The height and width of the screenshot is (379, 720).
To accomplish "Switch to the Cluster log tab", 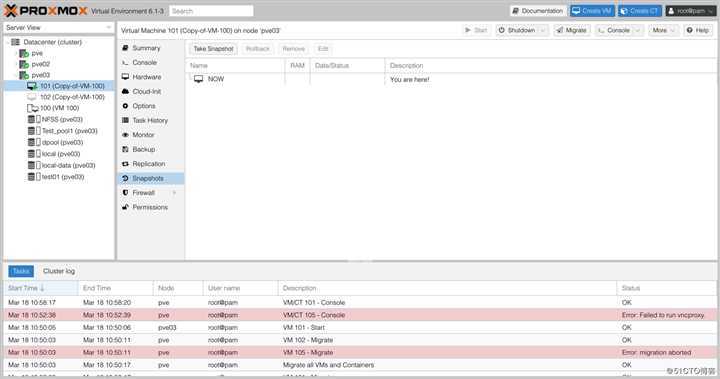I will pyautogui.click(x=59, y=271).
